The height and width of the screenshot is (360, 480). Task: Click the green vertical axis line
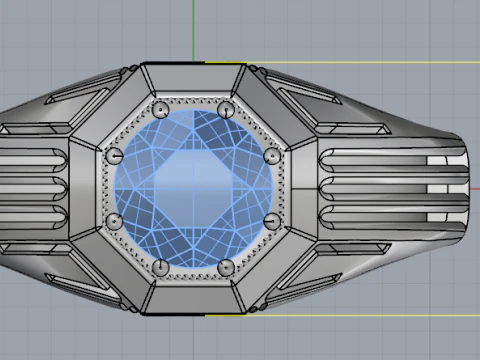pos(193,31)
